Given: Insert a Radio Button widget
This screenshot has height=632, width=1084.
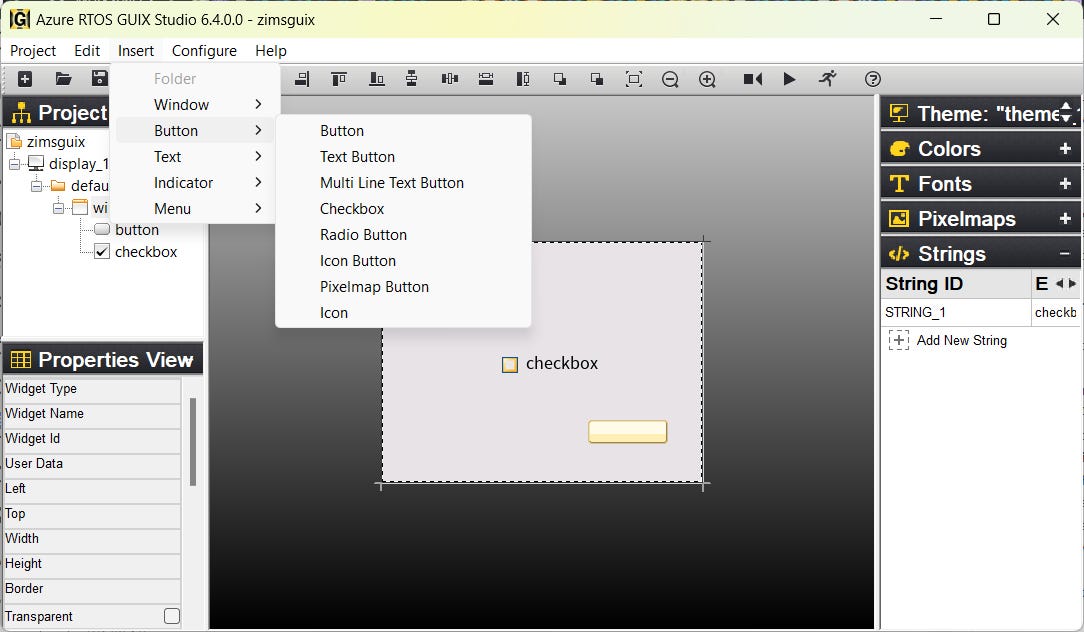Looking at the screenshot, I should (x=403, y=235).
